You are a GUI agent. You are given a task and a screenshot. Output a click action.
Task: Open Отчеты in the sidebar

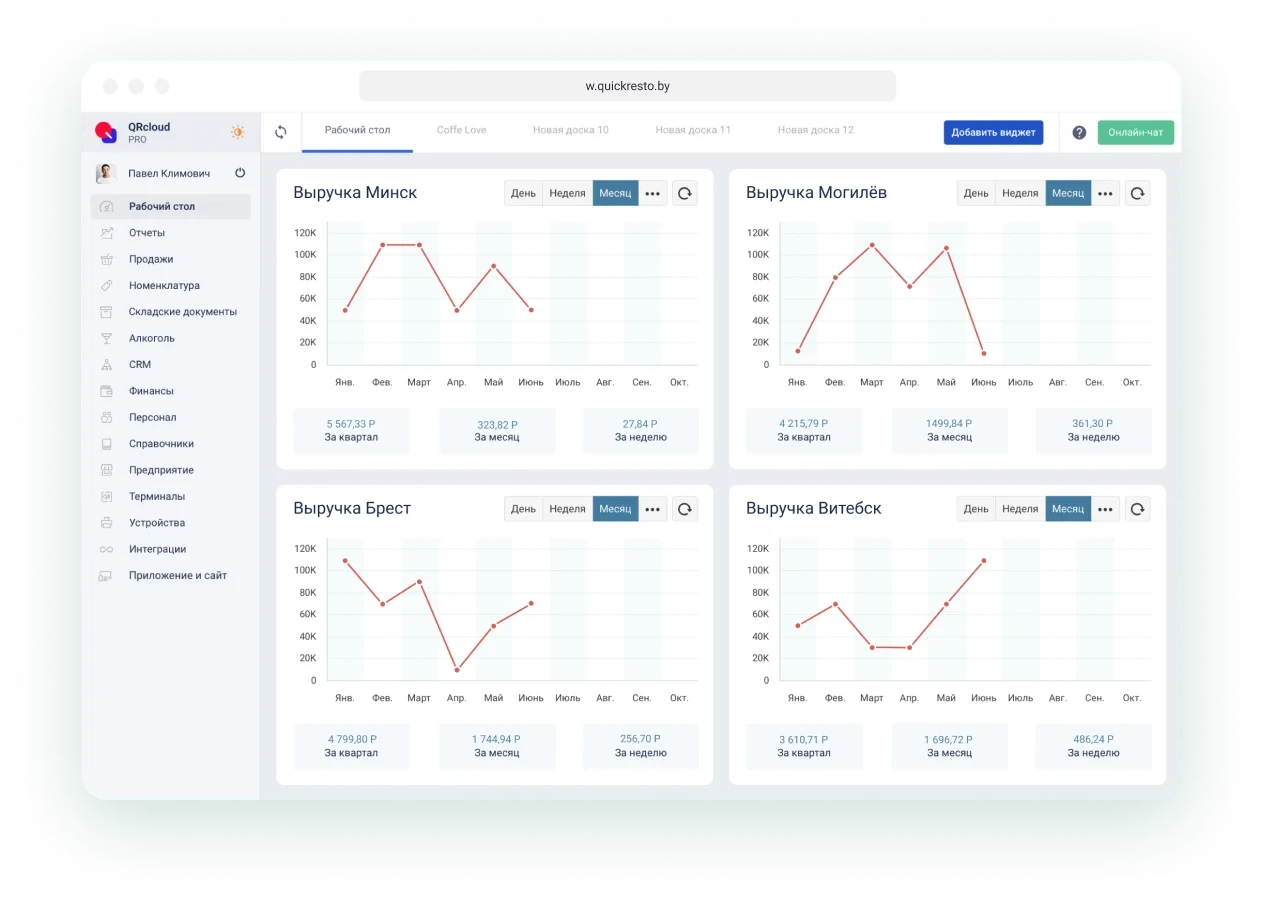tap(147, 233)
